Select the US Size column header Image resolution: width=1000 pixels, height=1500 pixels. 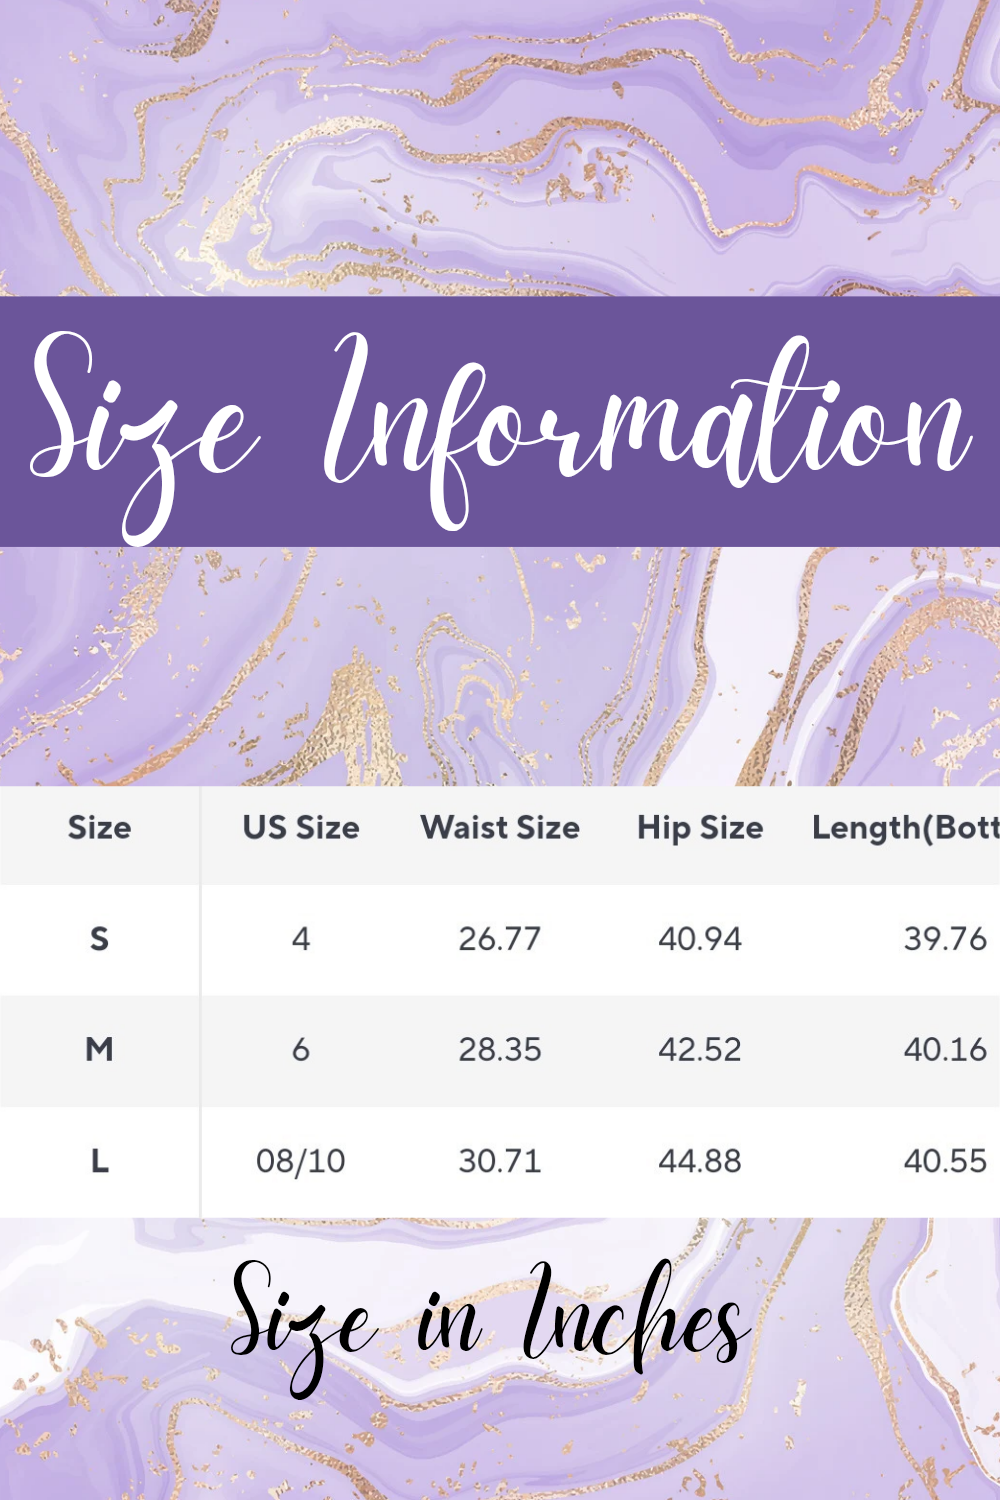pos(300,828)
